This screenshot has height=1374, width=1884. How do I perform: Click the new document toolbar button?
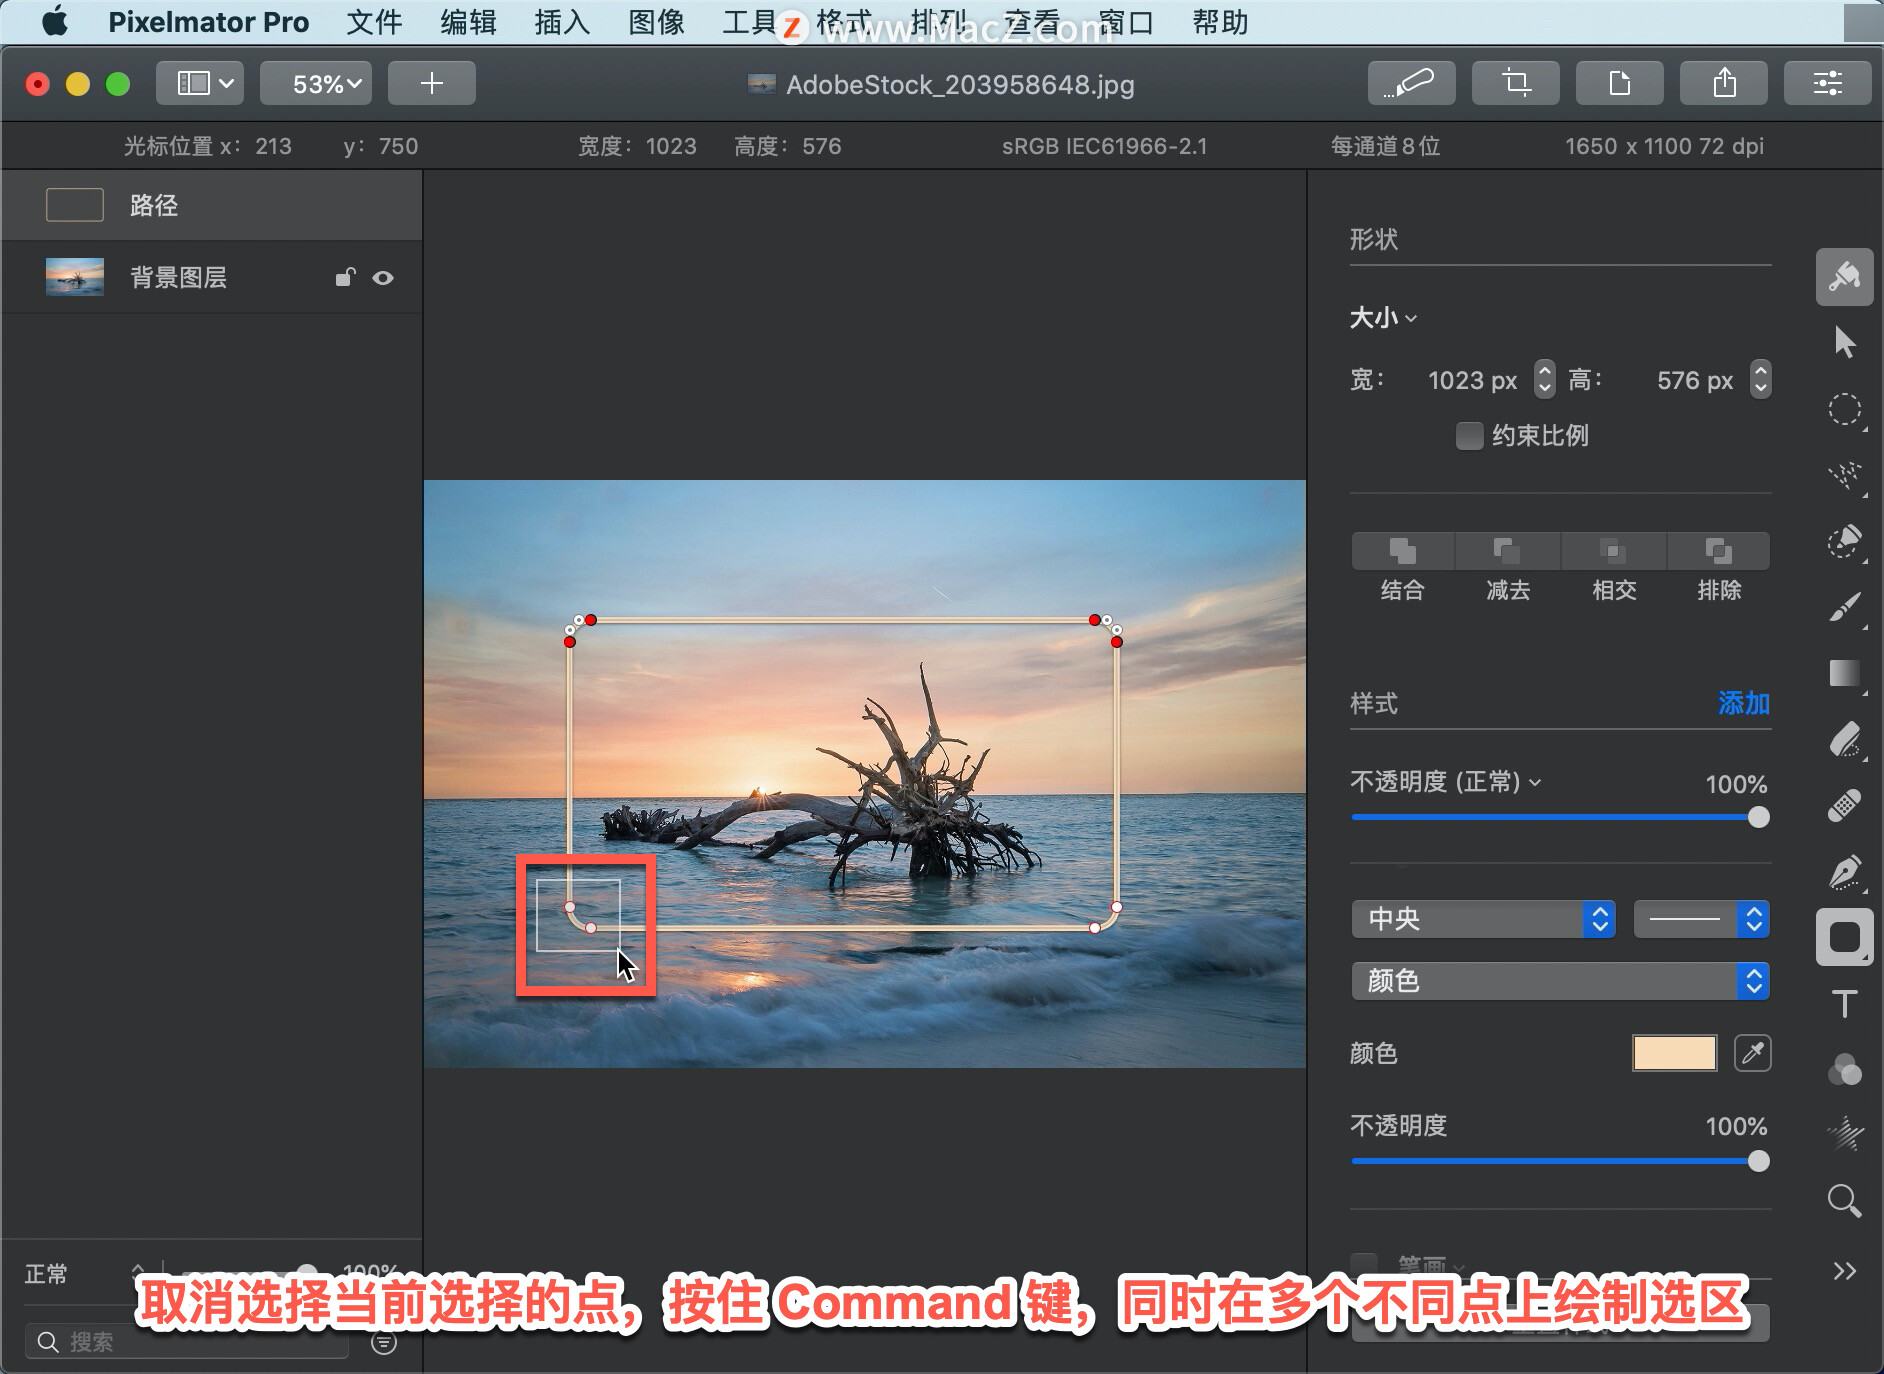click(x=1619, y=83)
